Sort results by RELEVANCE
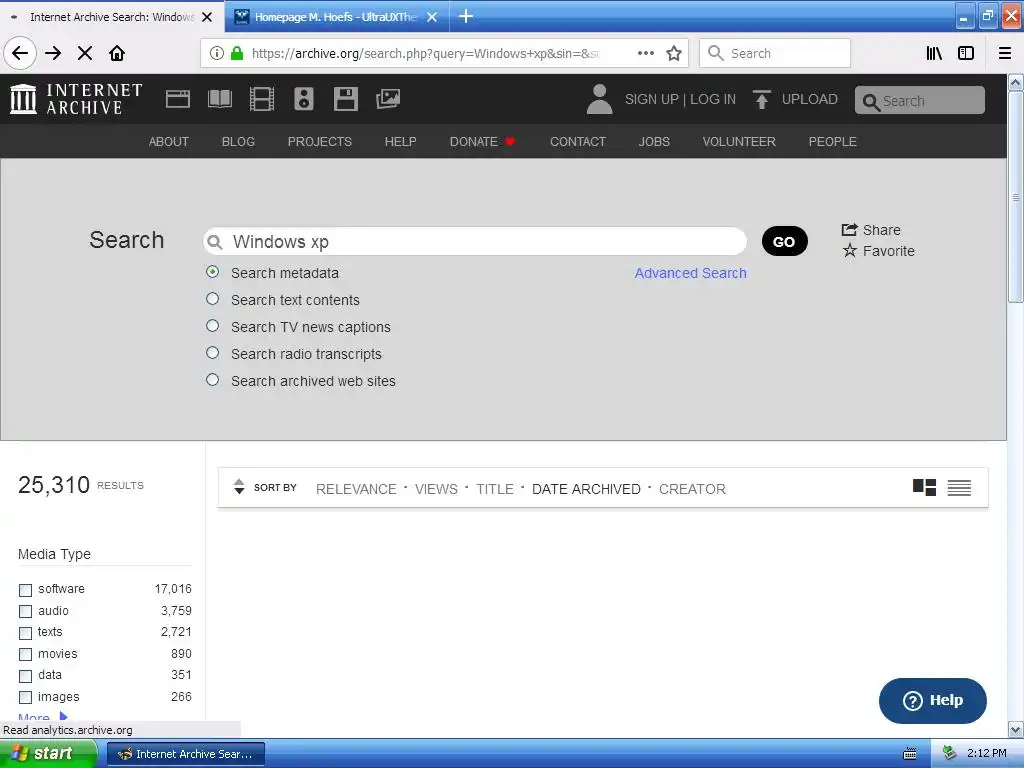Screen dimensions: 1024x768 356,489
